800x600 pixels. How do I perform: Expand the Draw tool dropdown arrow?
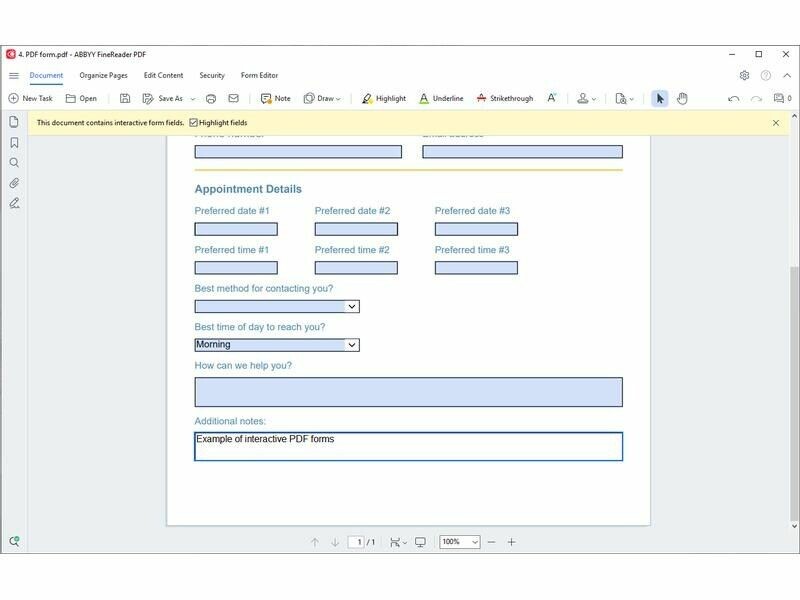[338, 99]
